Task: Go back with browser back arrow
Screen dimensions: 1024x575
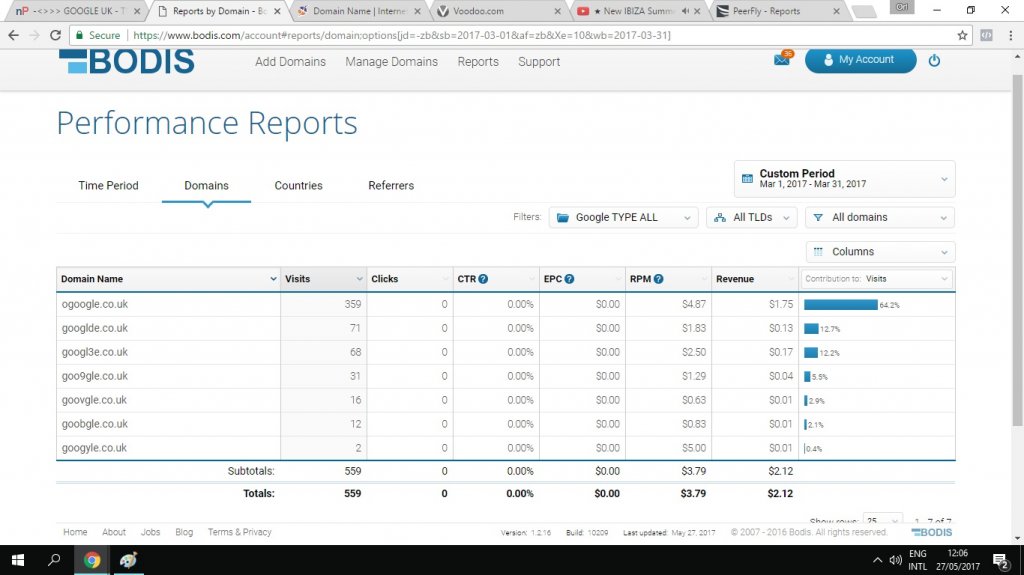Action: point(14,35)
